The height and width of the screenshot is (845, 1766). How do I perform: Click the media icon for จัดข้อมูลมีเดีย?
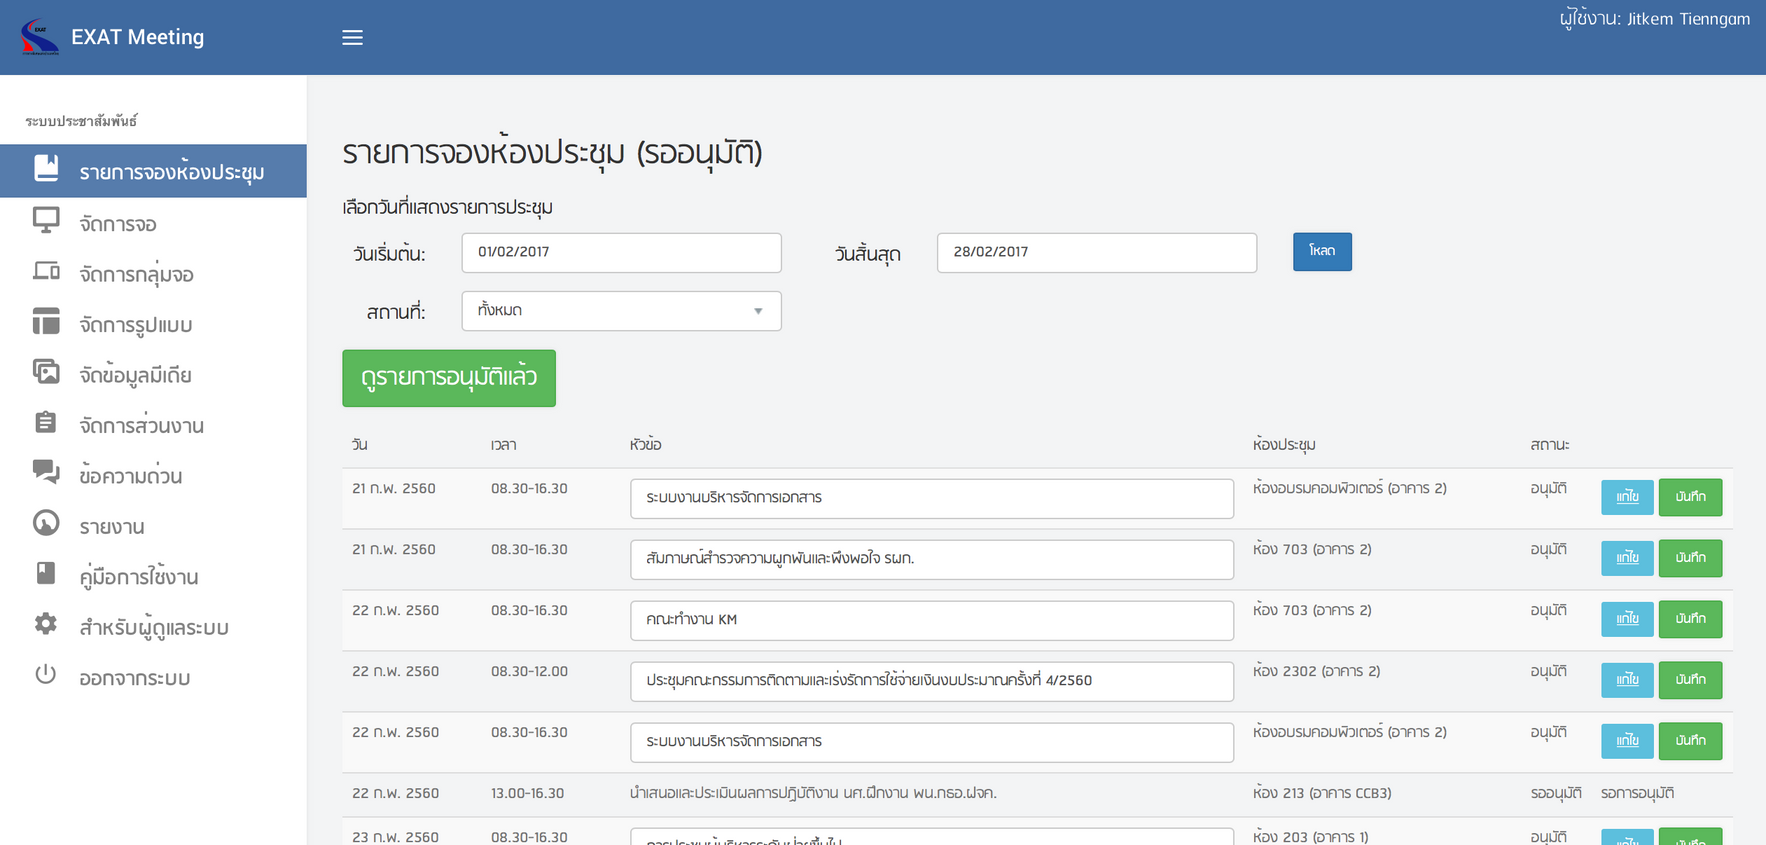click(46, 373)
